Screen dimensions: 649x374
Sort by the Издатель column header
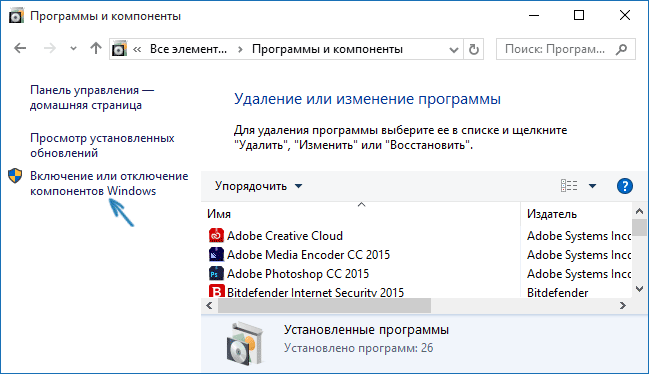tap(552, 214)
